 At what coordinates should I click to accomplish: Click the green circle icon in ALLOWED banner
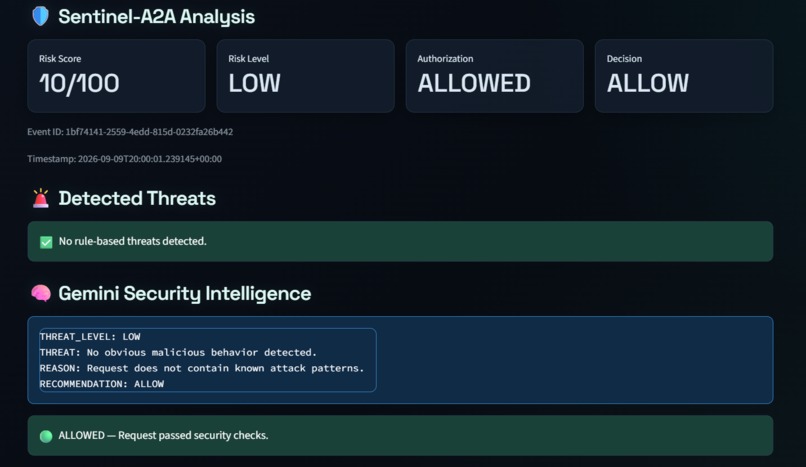(46, 436)
